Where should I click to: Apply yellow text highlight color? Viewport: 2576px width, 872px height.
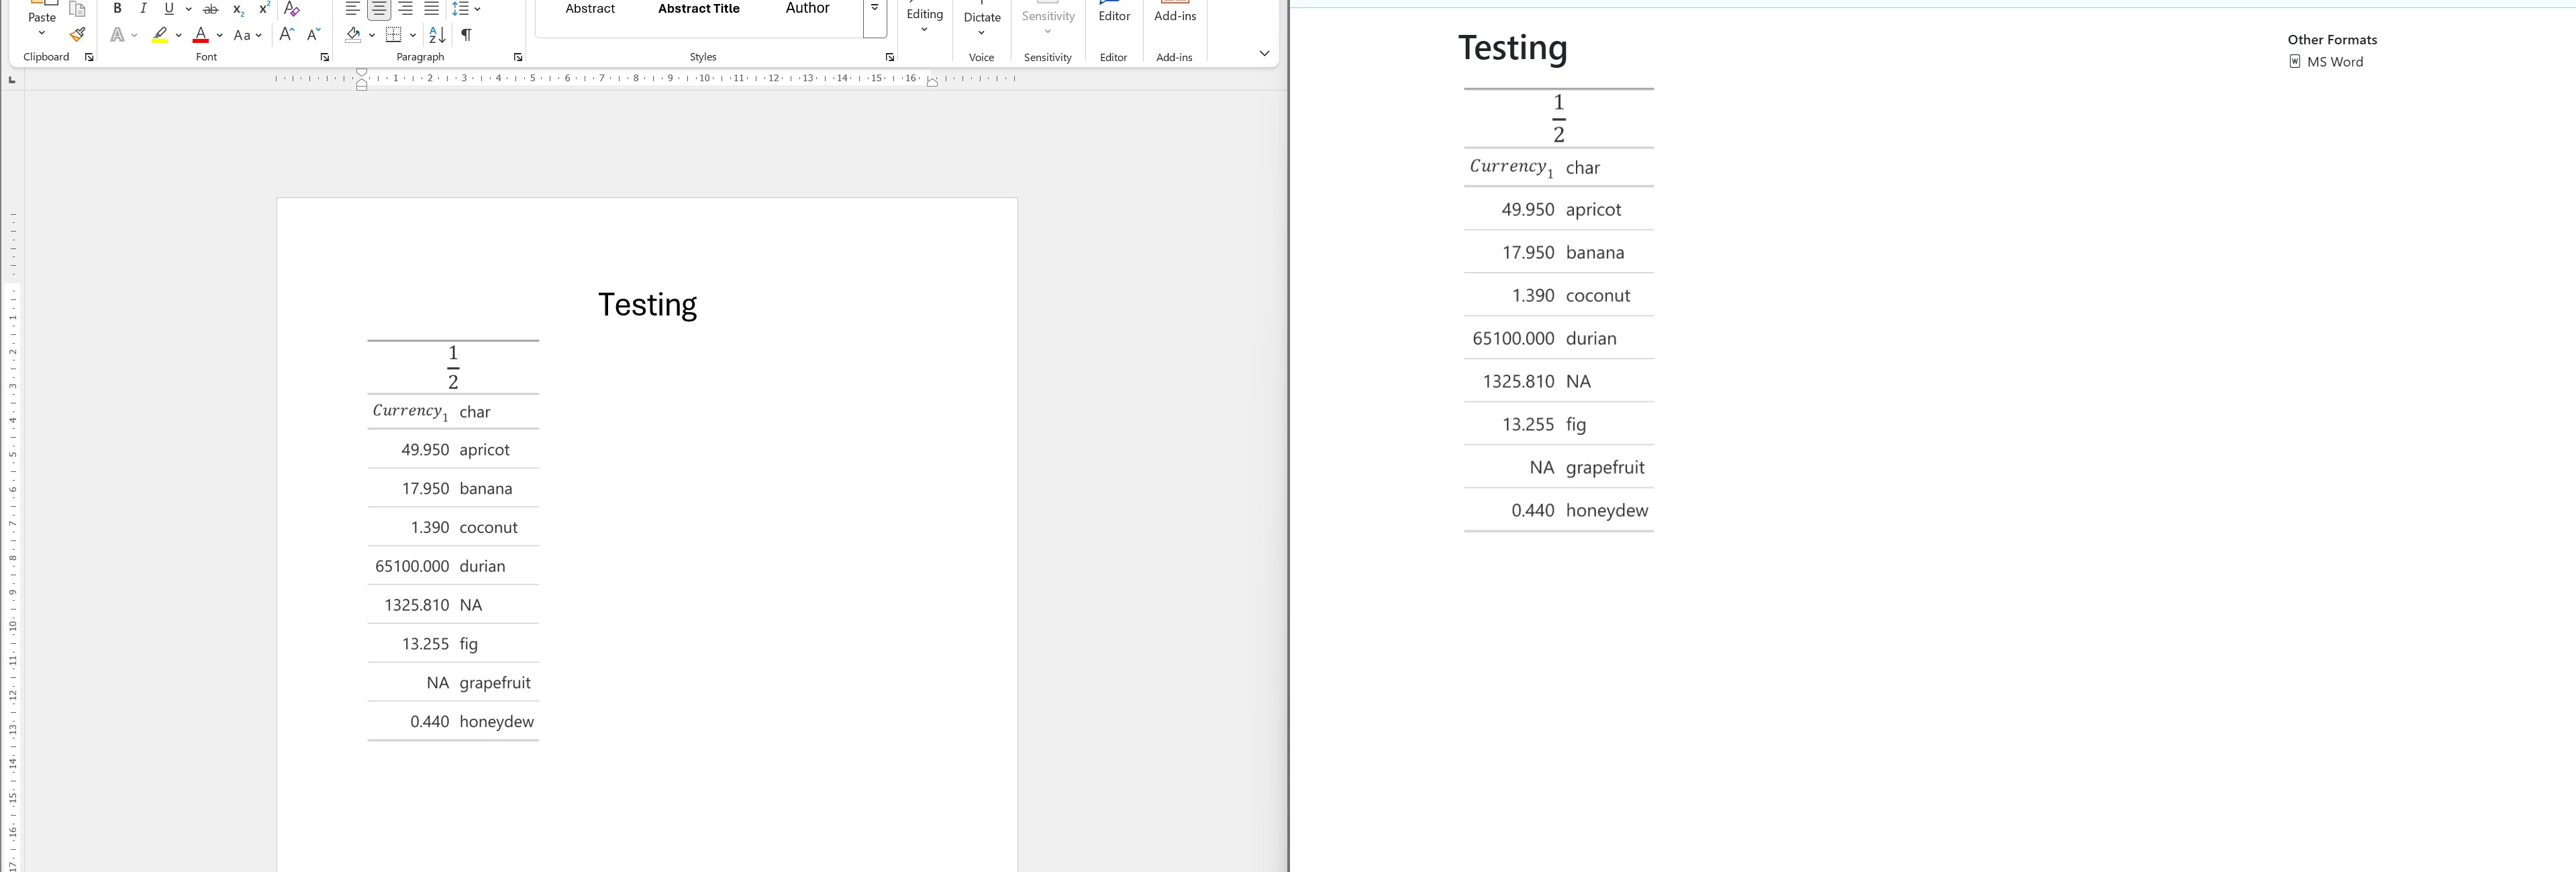tap(160, 35)
